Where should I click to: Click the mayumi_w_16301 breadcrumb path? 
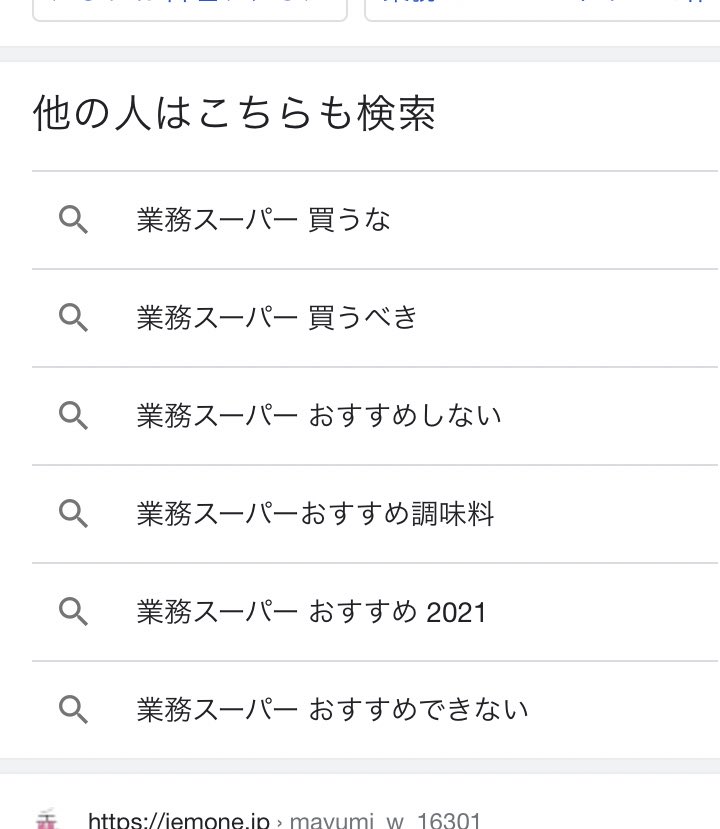coord(385,820)
